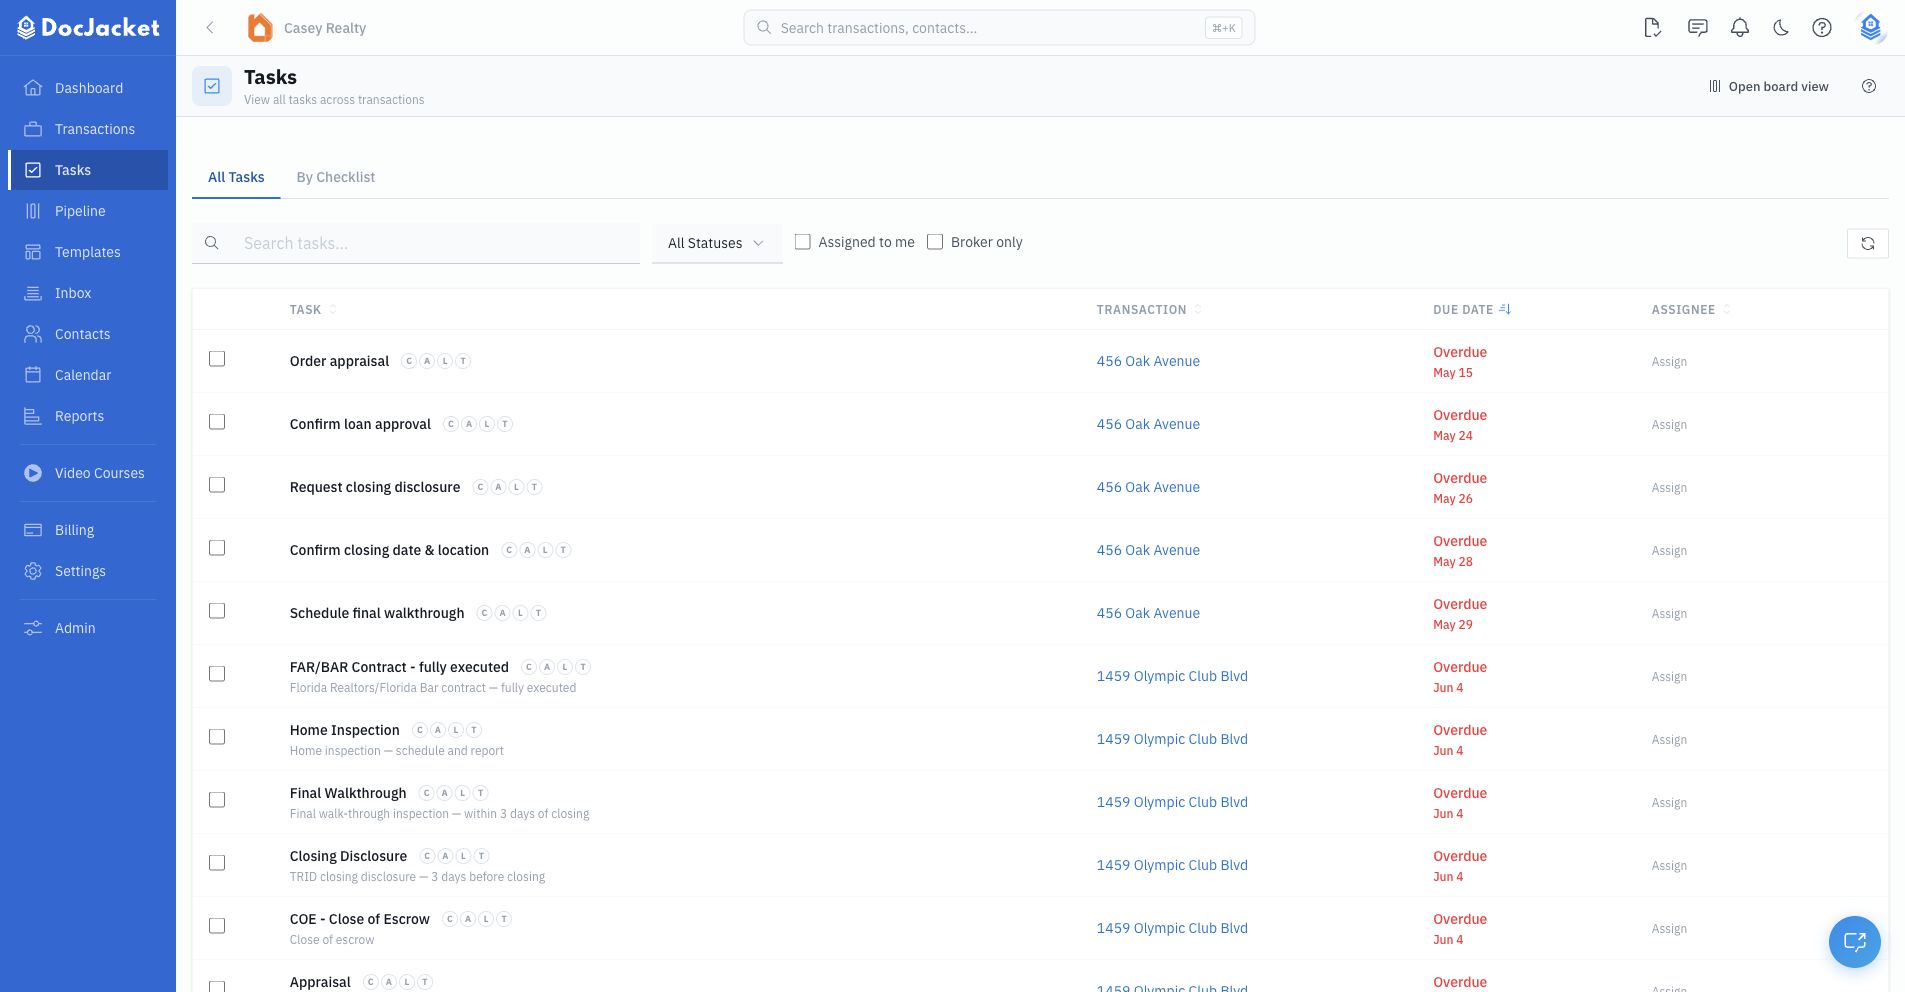The height and width of the screenshot is (992, 1905).
Task: Open Pipeline from the sidebar
Action: click(88, 211)
